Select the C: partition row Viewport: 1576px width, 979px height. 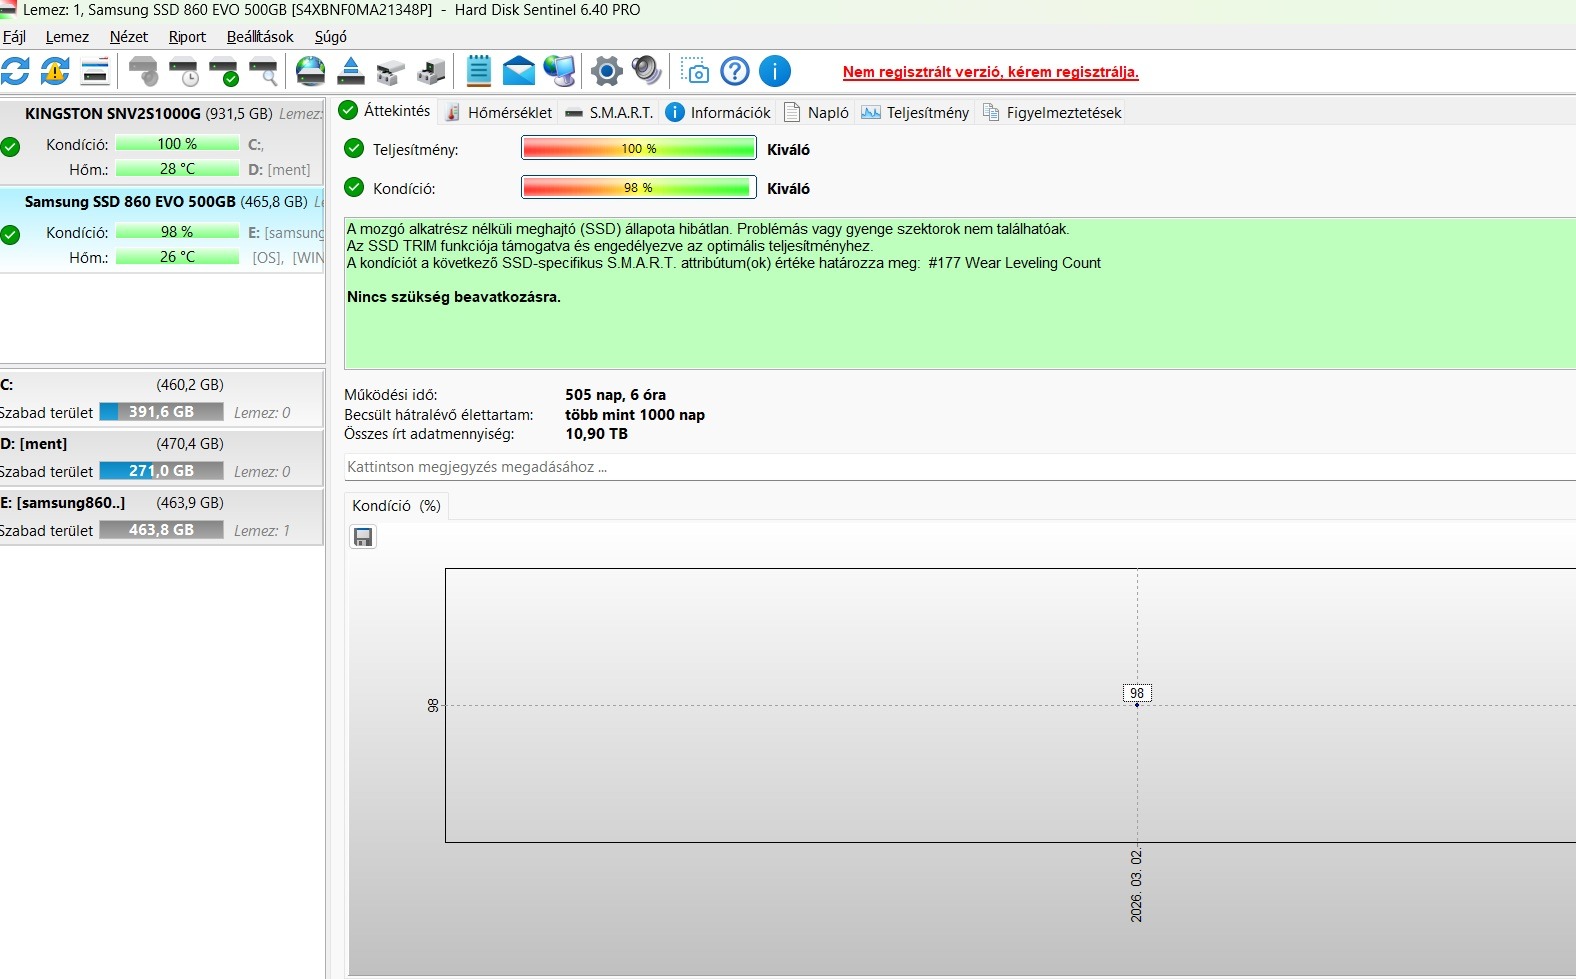tap(161, 398)
